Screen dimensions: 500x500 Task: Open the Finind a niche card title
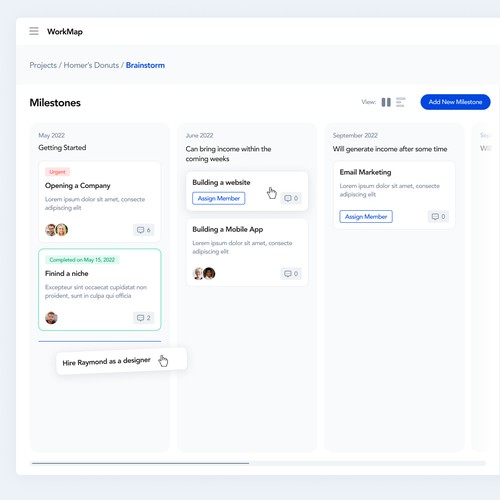[x=67, y=273]
